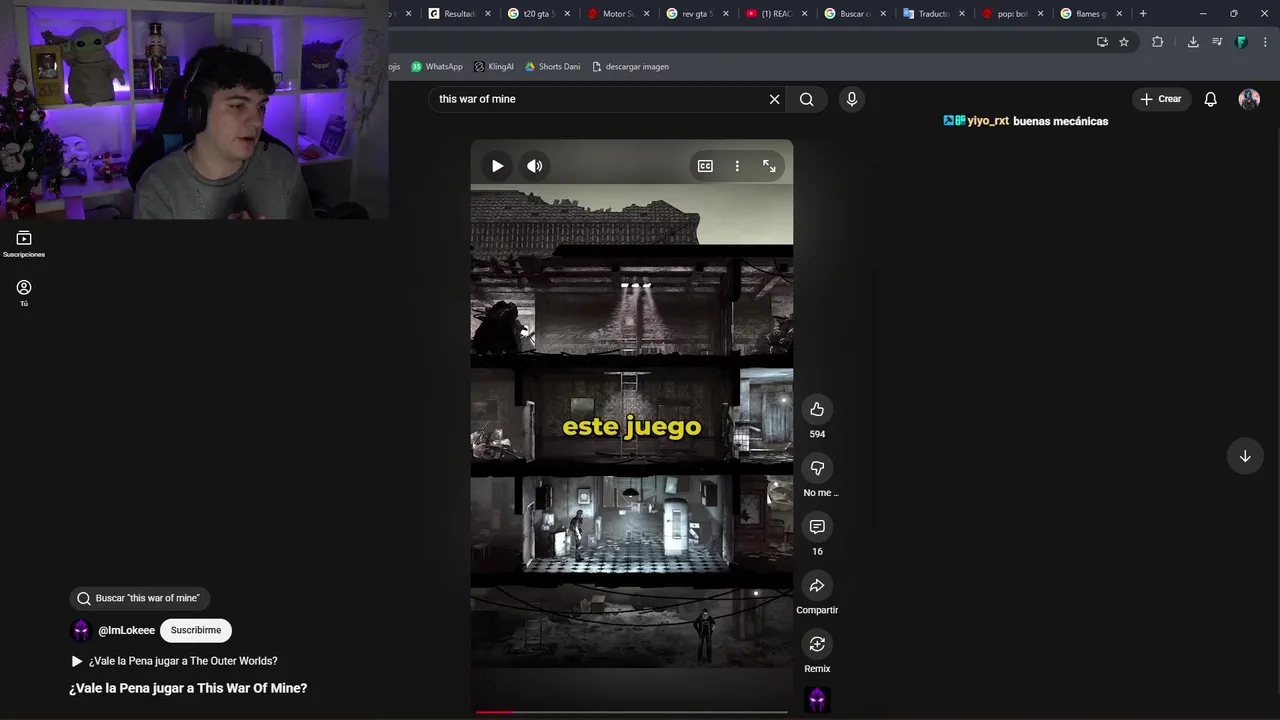This screenshot has height=720, width=1280.
Task: Dislike the Short video
Action: 817,468
